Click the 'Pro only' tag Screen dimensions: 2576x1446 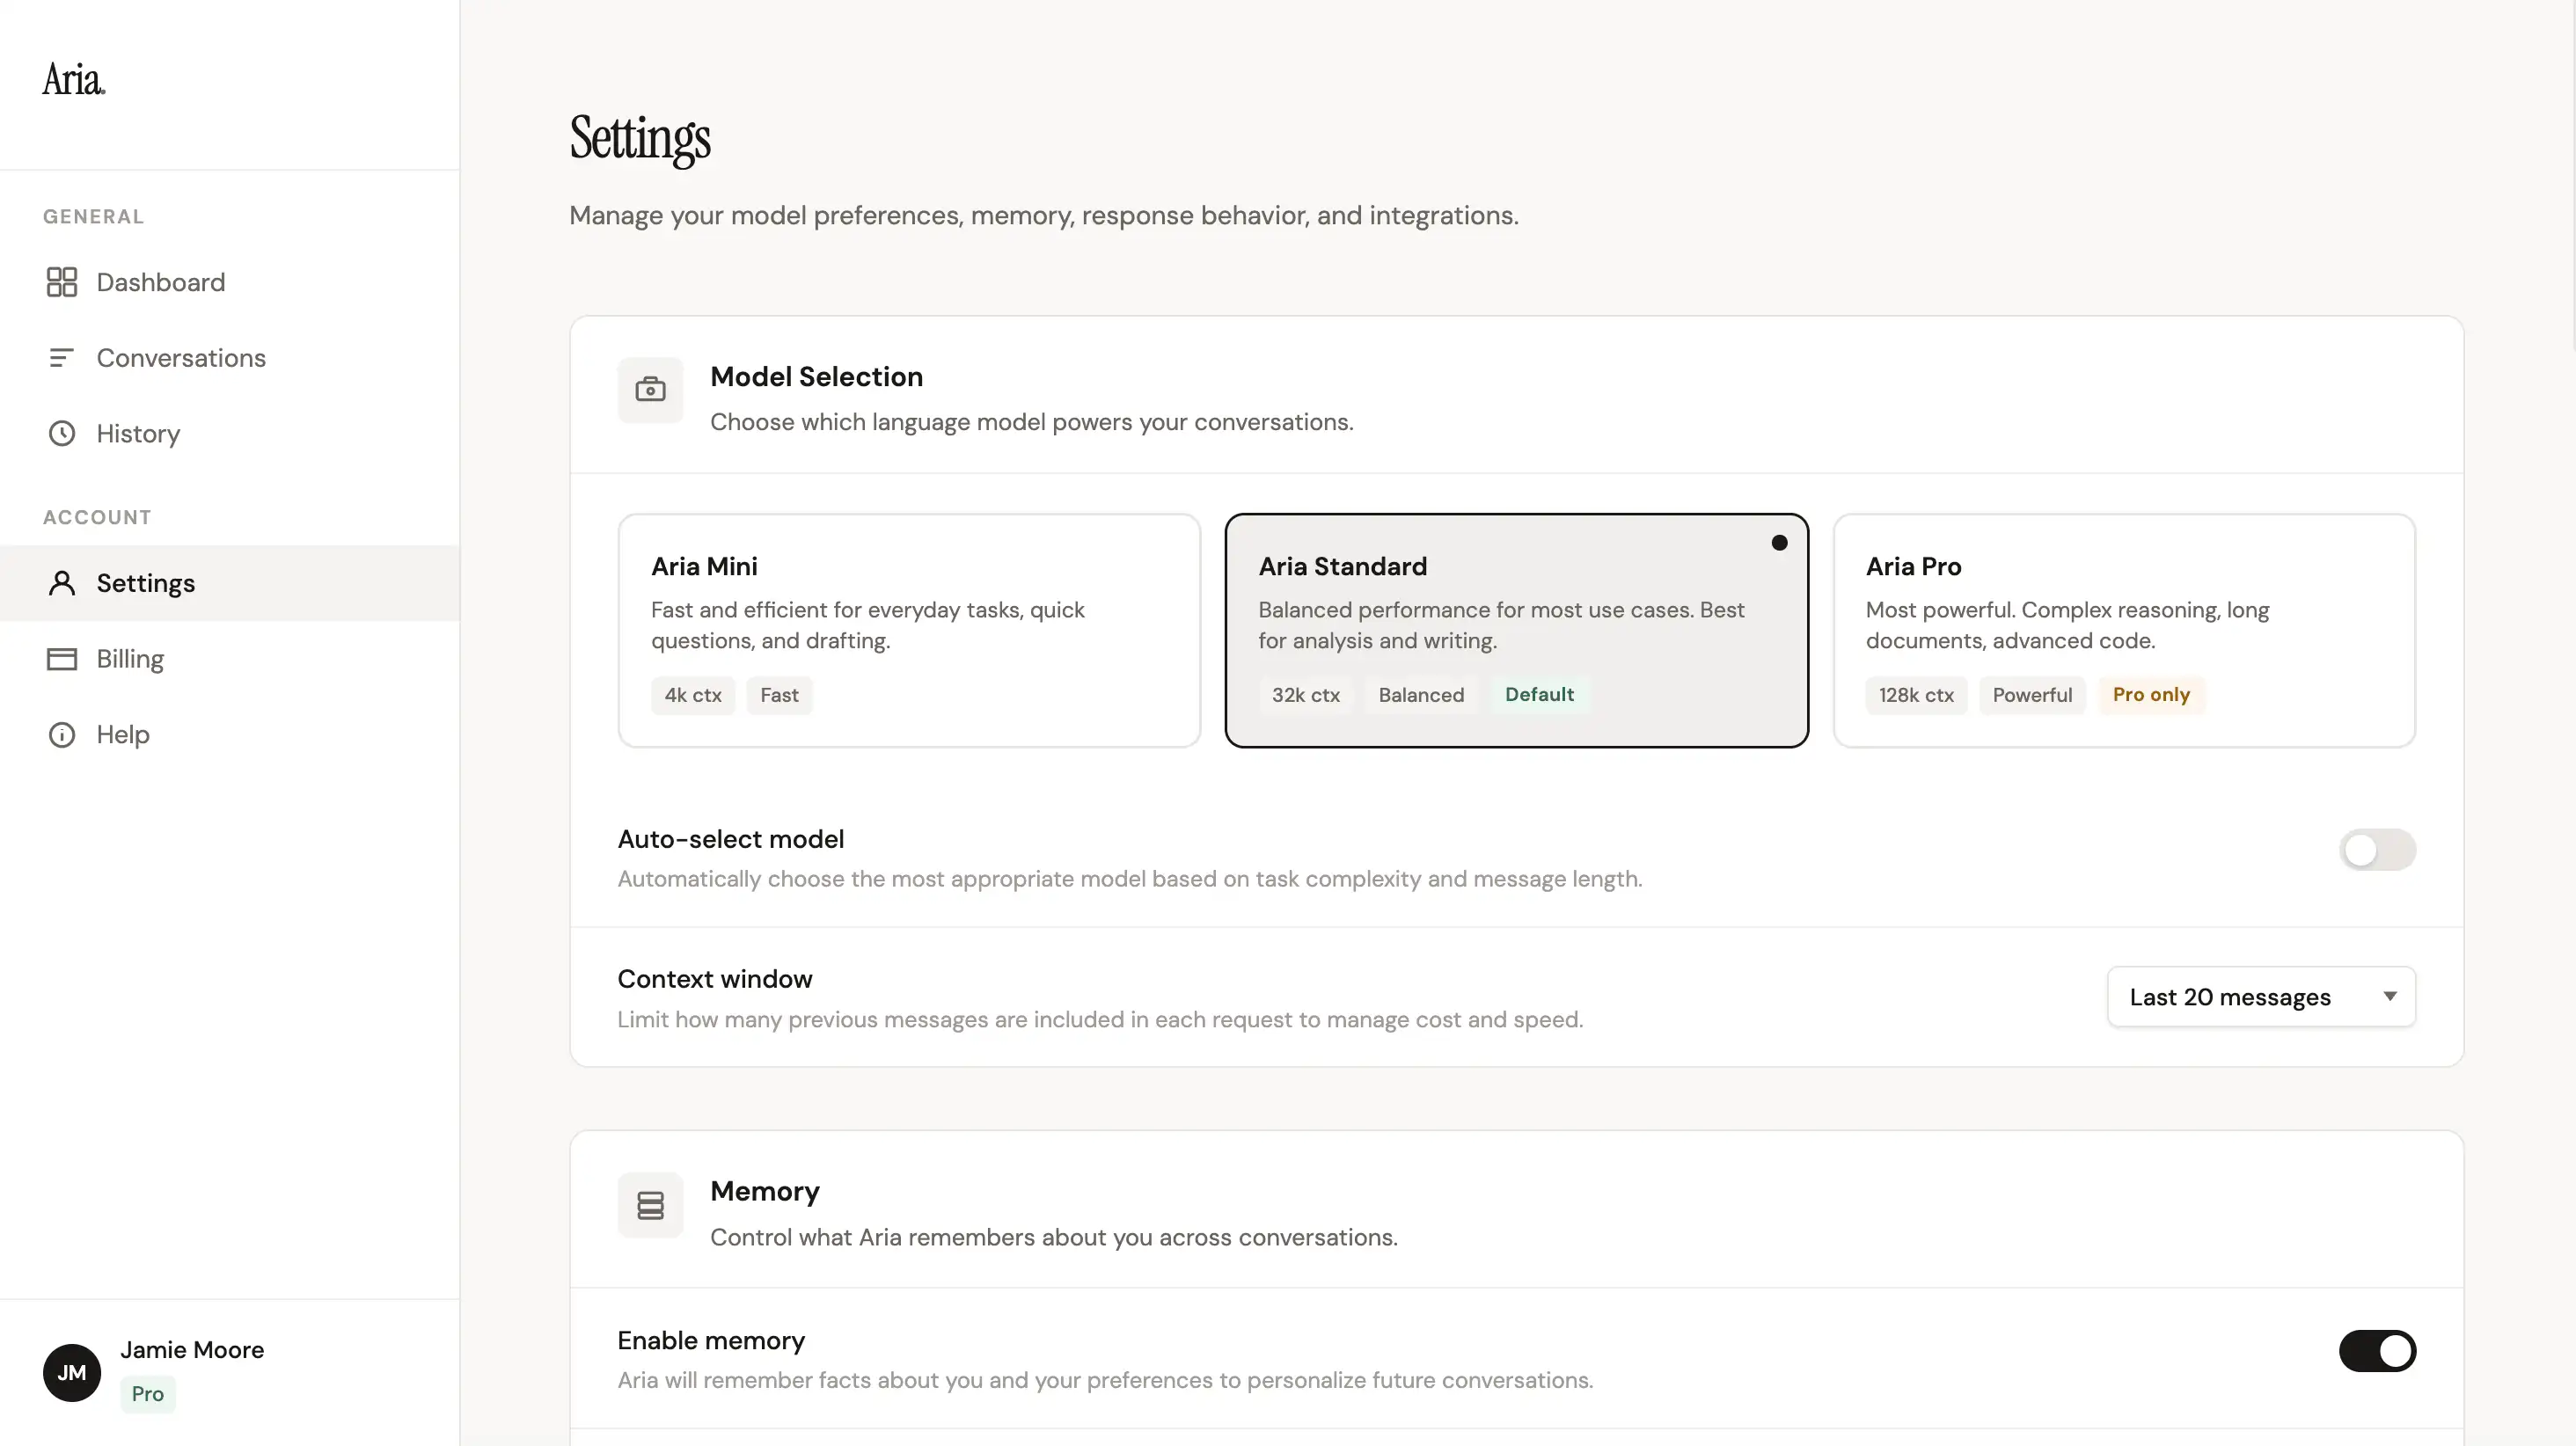(x=2151, y=695)
